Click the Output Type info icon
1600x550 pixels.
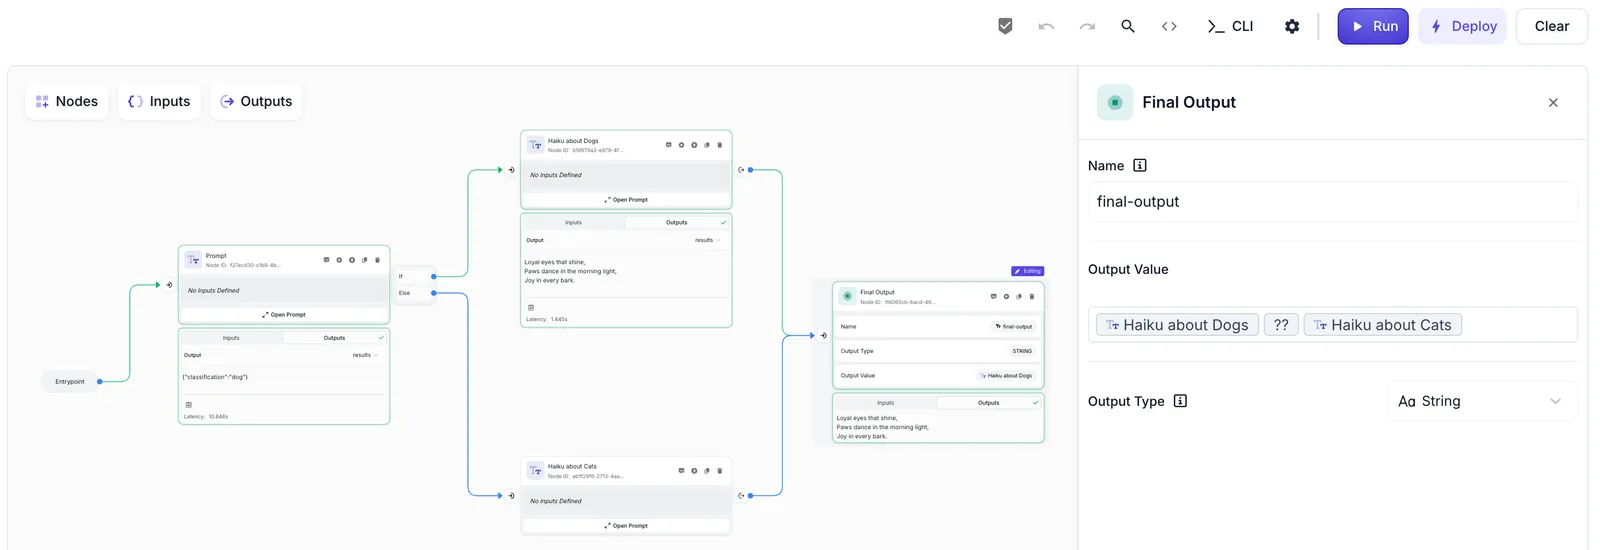point(1180,401)
